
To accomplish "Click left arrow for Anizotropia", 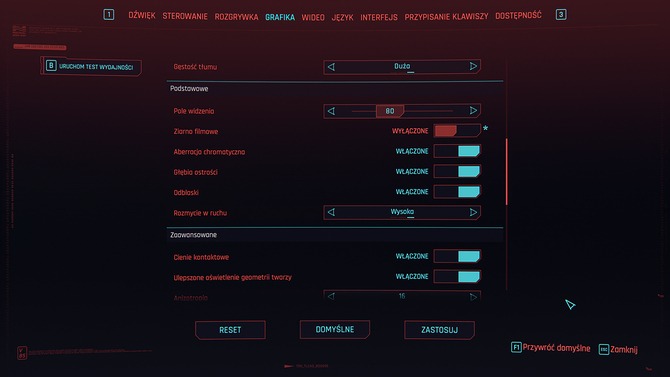I will [331, 296].
